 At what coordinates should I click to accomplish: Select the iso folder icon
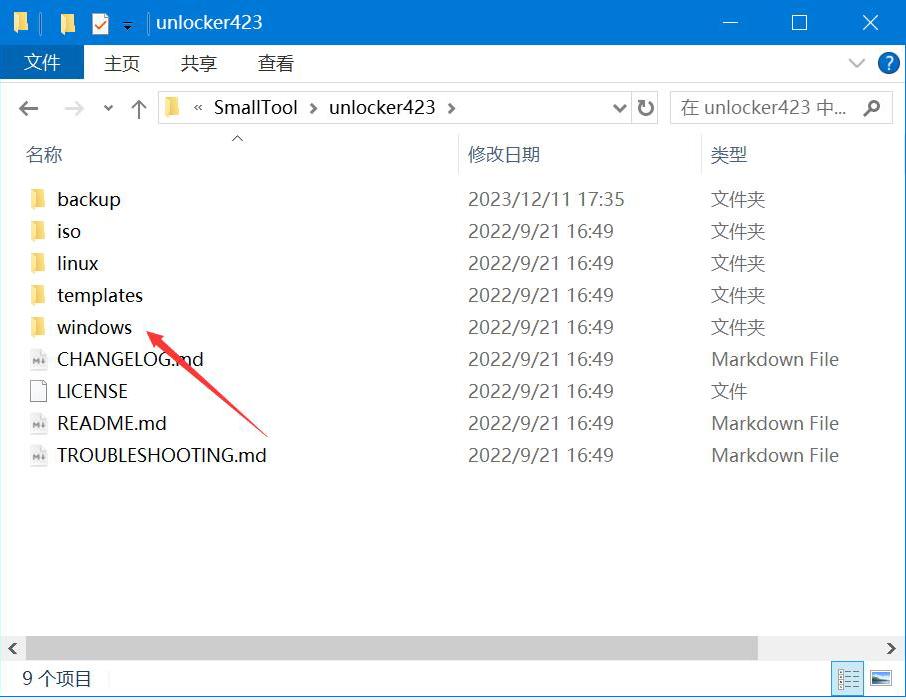tap(38, 231)
